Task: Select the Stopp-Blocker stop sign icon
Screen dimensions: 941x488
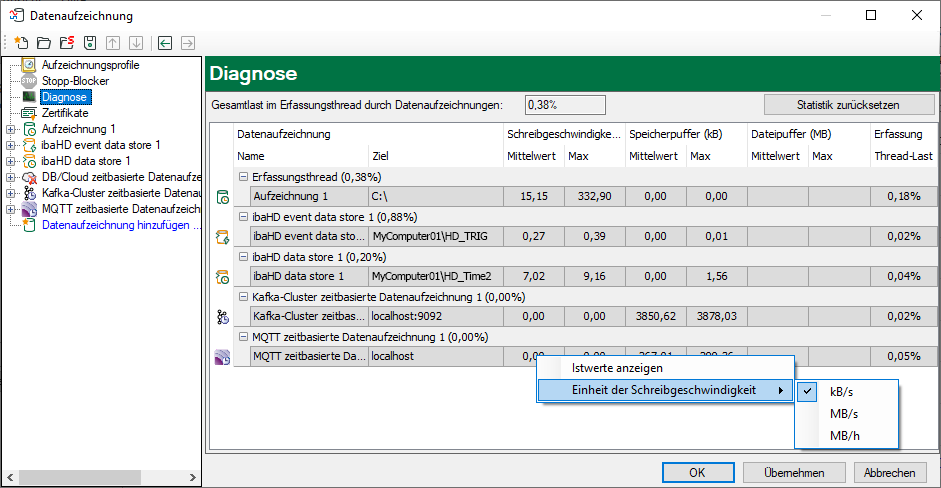Action: point(29,81)
